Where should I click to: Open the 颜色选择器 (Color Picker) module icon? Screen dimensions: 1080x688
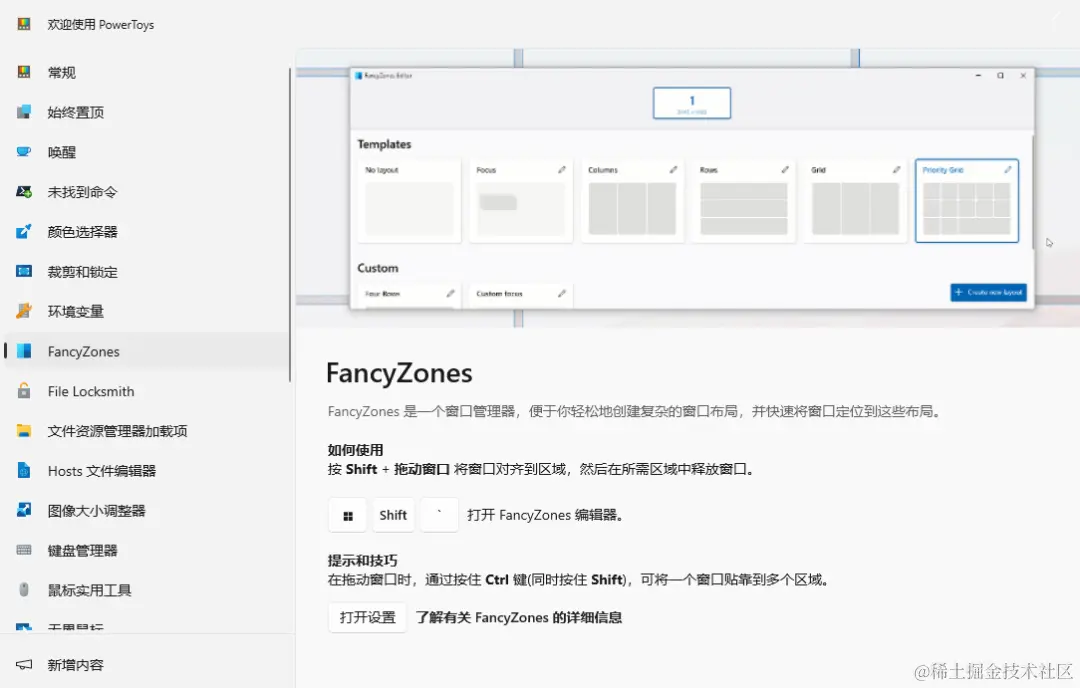click(x=24, y=231)
